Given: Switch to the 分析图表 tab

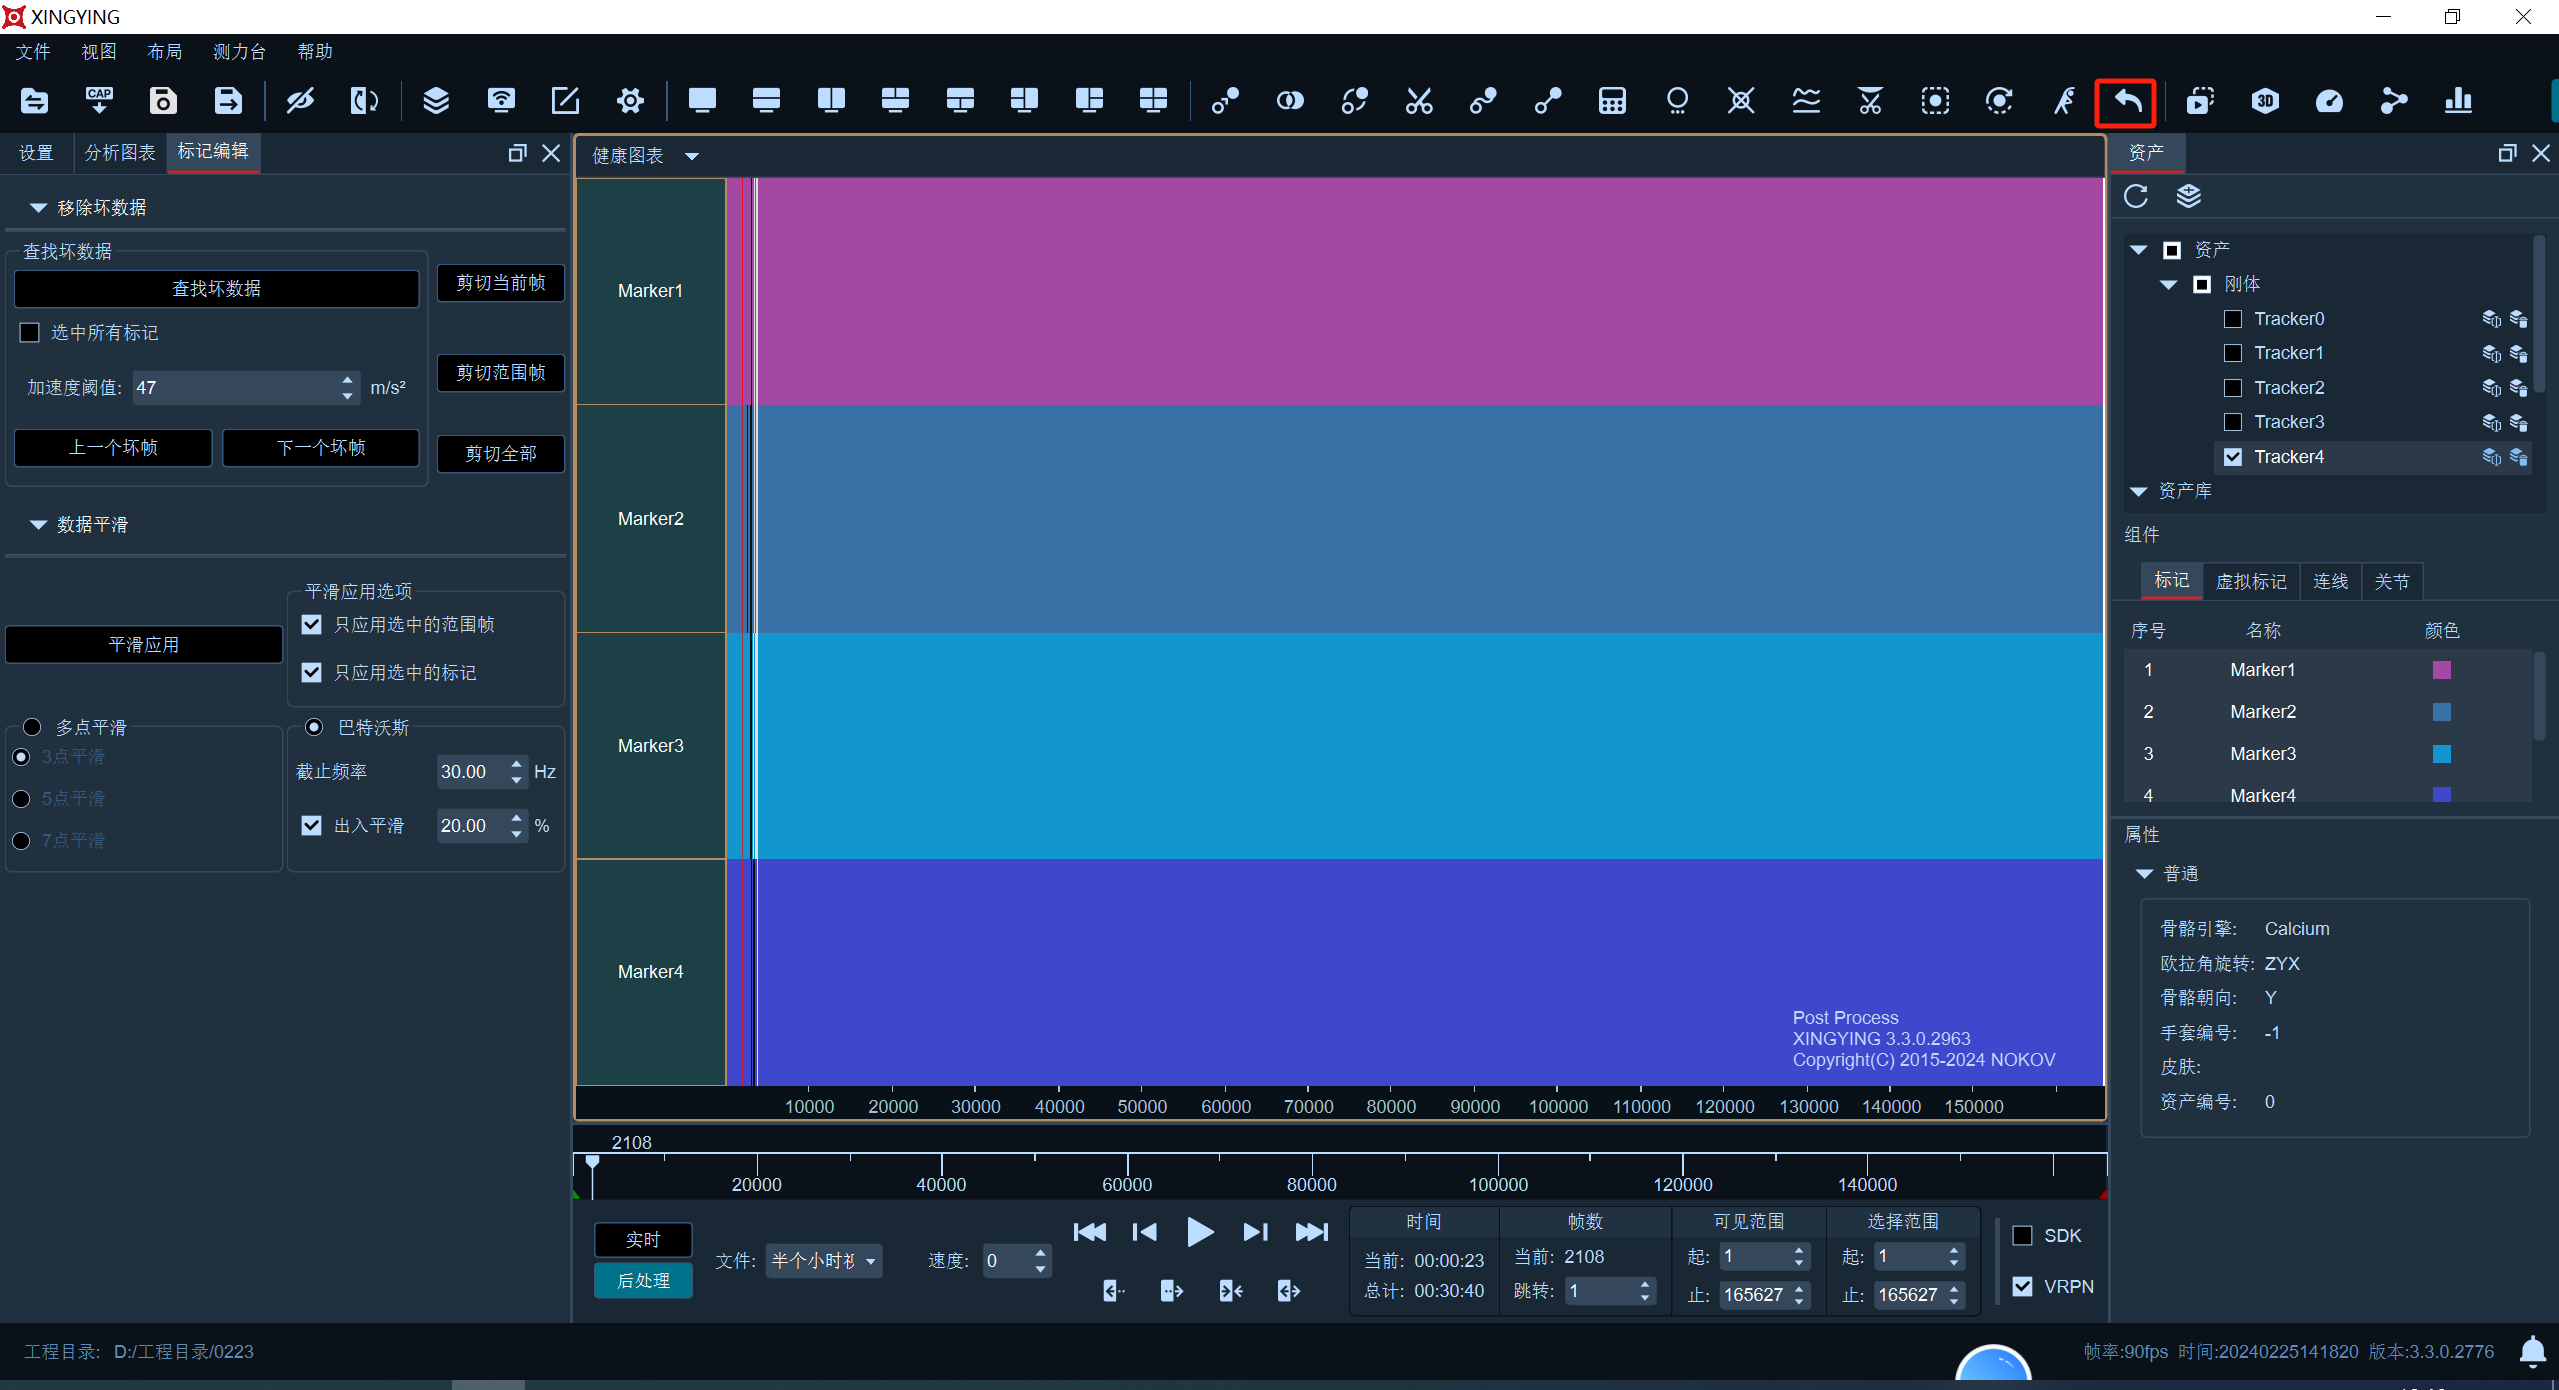Looking at the screenshot, I should 120,152.
